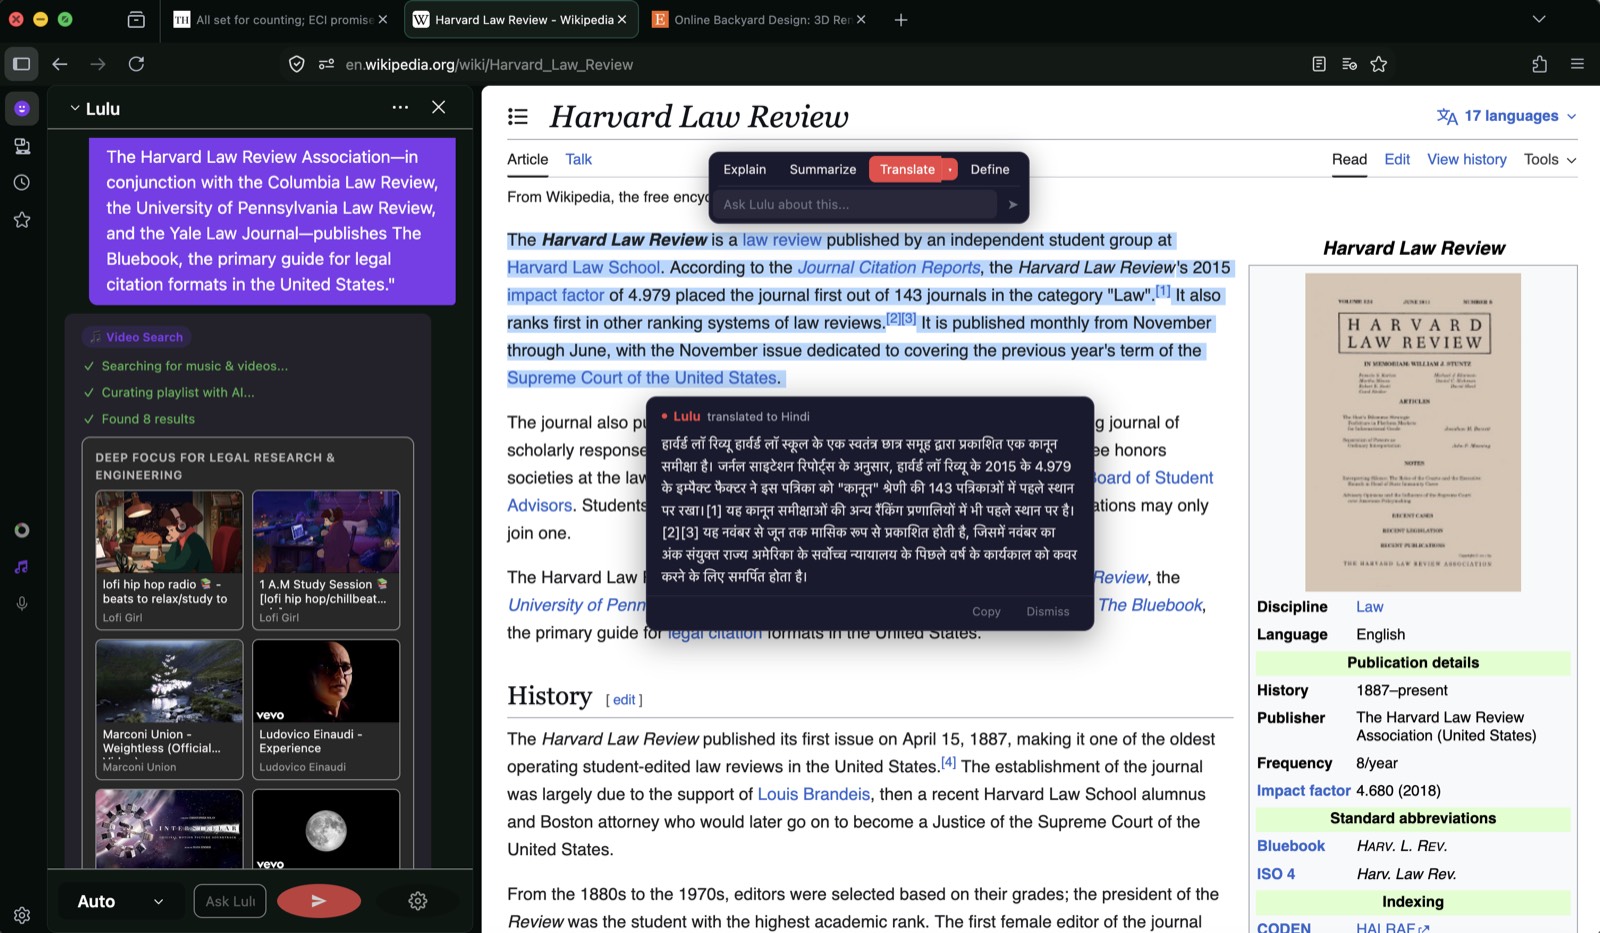Click the translate page icon in address bar
This screenshot has width=1600, height=933.
[x=1349, y=64]
